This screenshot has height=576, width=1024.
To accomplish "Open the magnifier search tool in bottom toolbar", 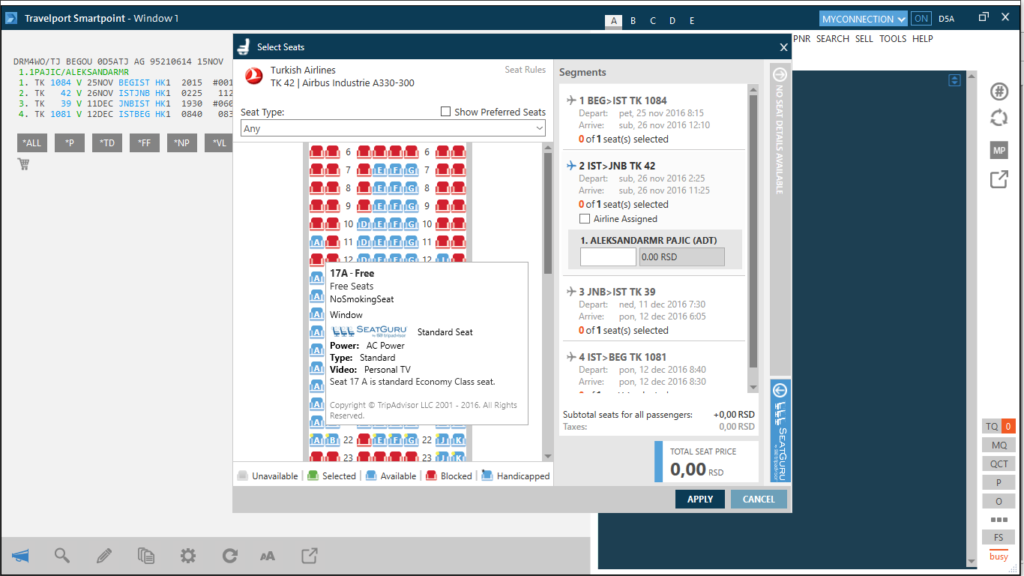I will pyautogui.click(x=62, y=556).
